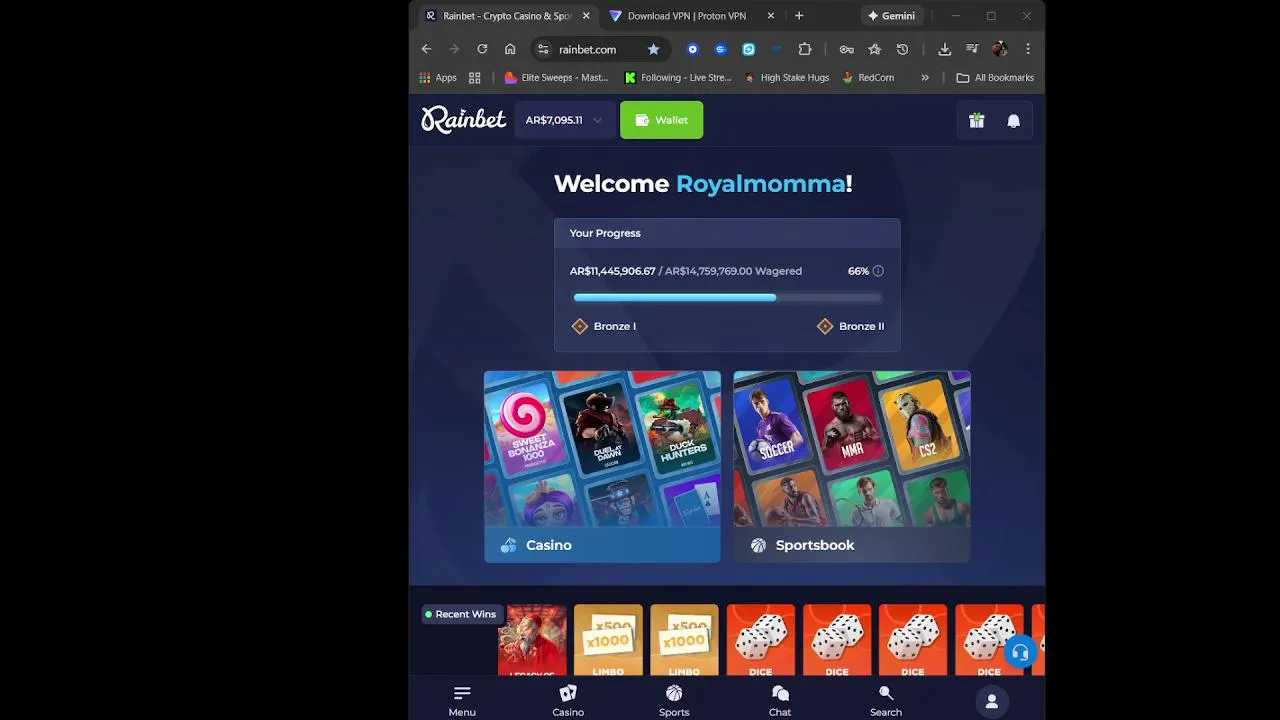The height and width of the screenshot is (720, 1280).
Task: Open the RedCorn bookmark
Action: (x=868, y=78)
